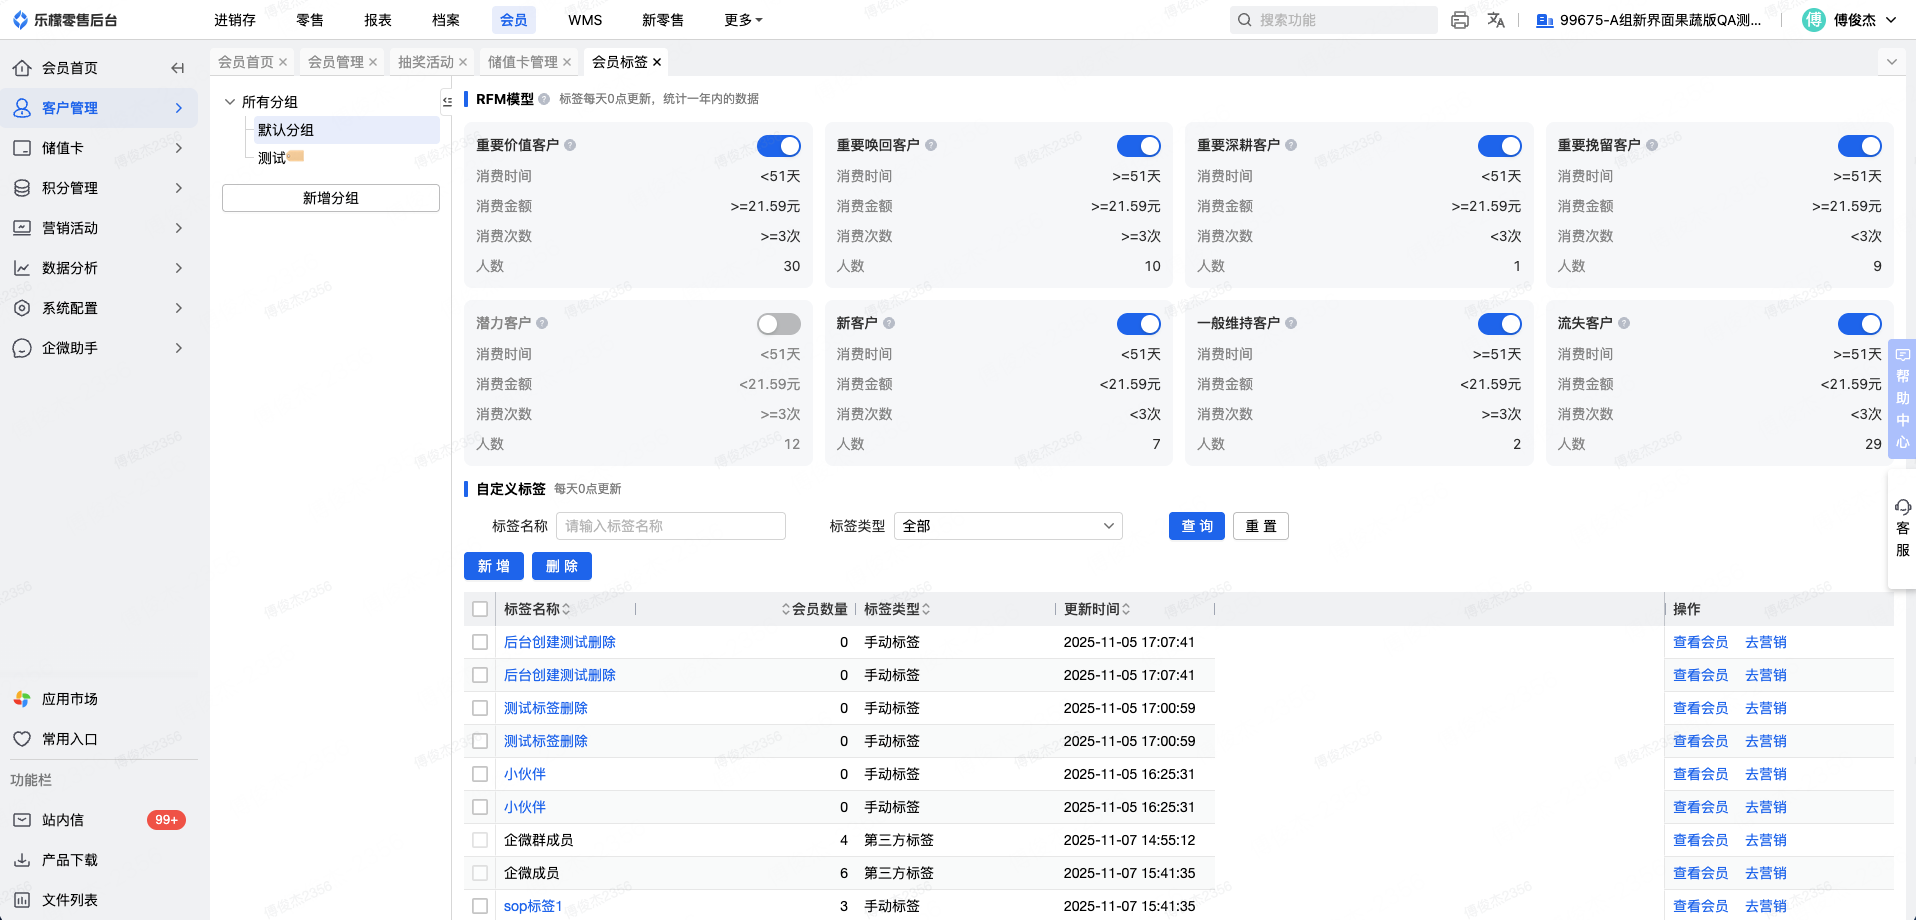Click help icon next to 潜力客户
This screenshot has height=920, width=1916.
(542, 323)
